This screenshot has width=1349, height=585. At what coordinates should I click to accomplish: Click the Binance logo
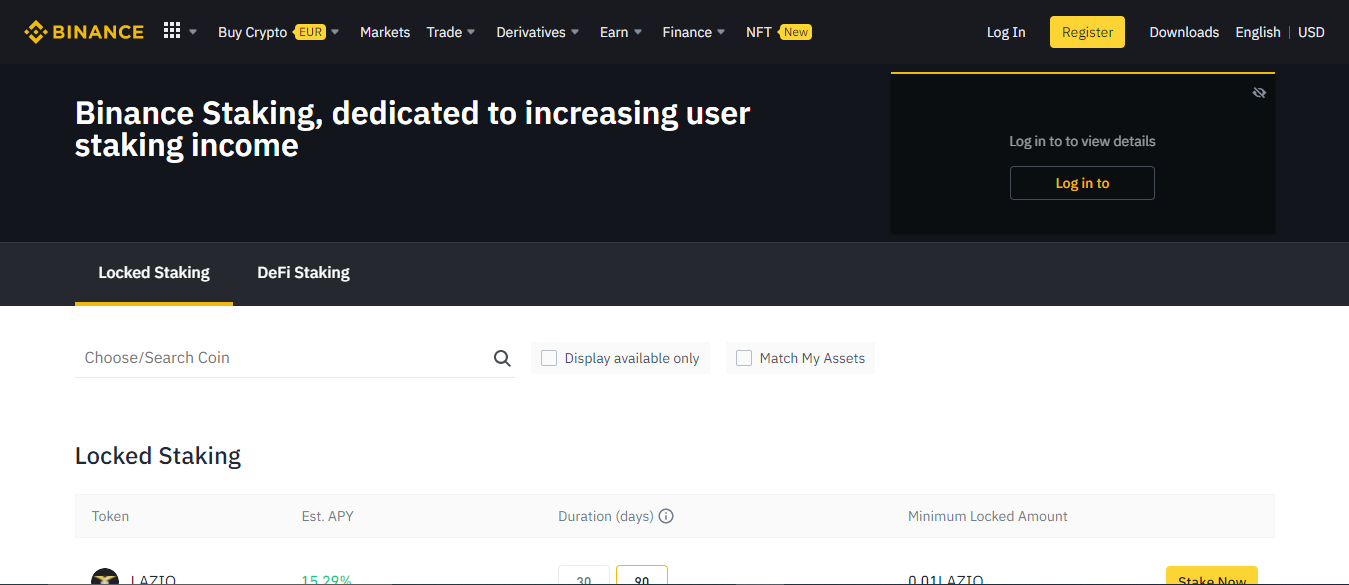[x=84, y=32]
